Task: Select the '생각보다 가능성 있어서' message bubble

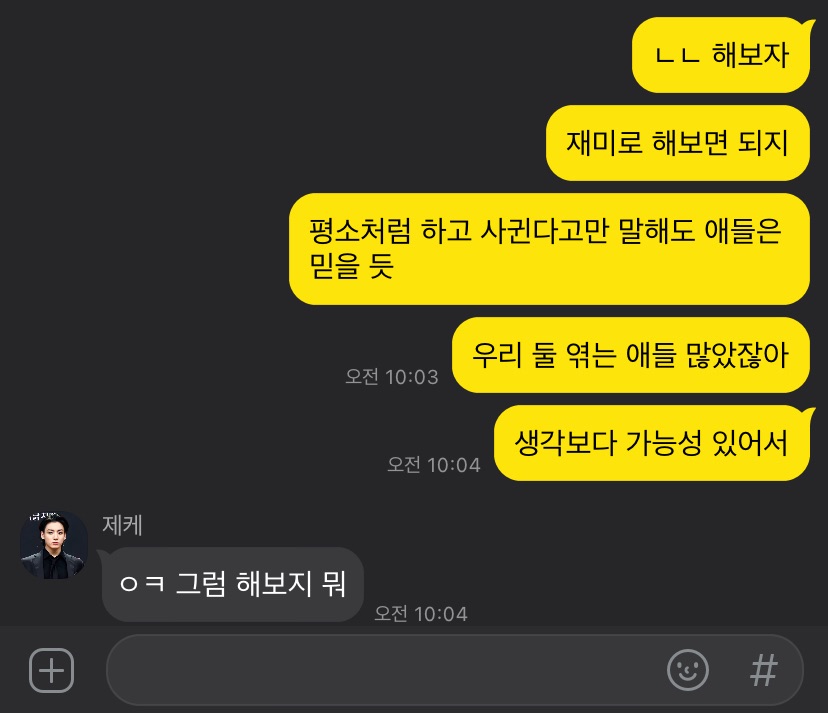Action: point(652,443)
